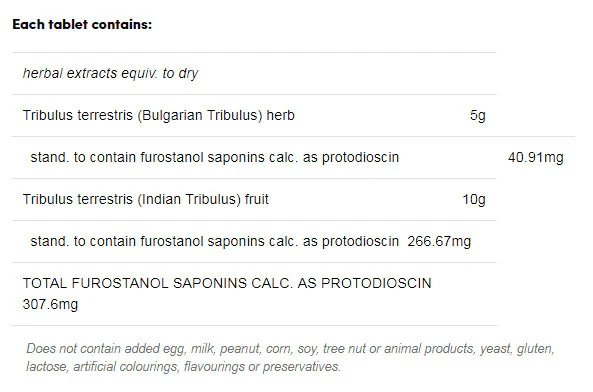Click the 10g amount value
593x392 pixels.
click(x=474, y=199)
